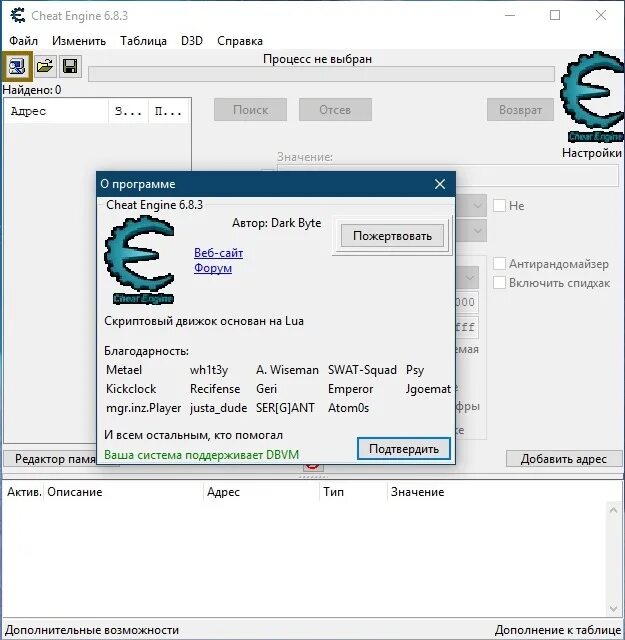Click the Подтвердить button
Image resolution: width=625 pixels, height=640 pixels.
[404, 449]
